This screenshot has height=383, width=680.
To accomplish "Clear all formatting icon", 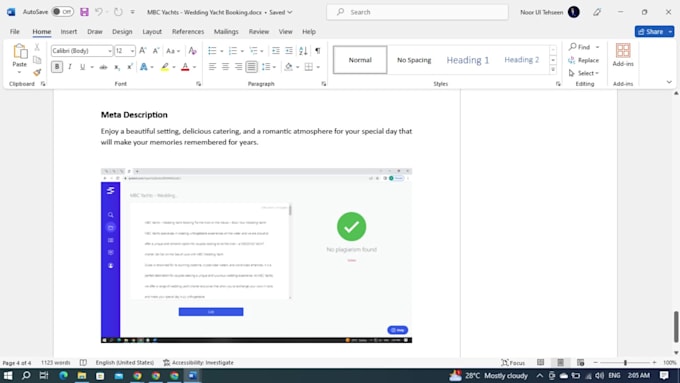I will coord(193,51).
